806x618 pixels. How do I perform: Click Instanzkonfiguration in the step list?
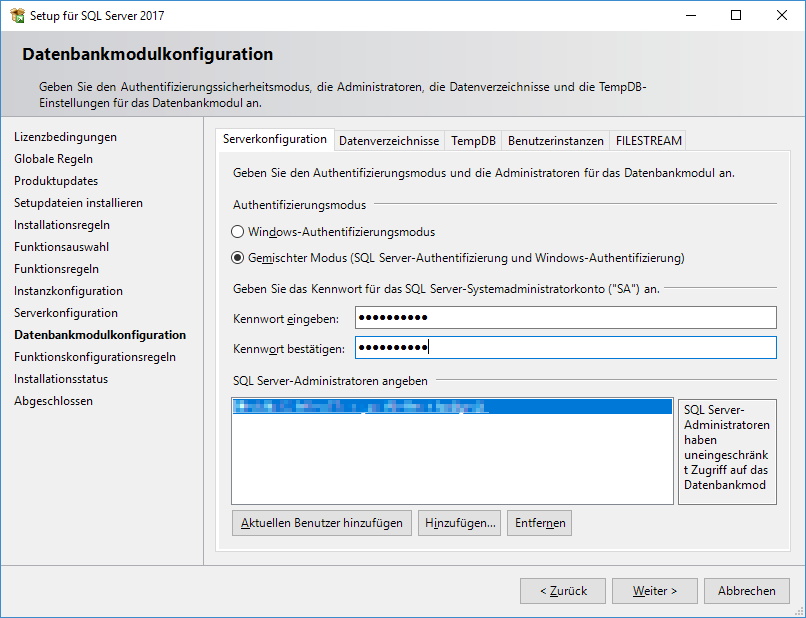[68, 291]
